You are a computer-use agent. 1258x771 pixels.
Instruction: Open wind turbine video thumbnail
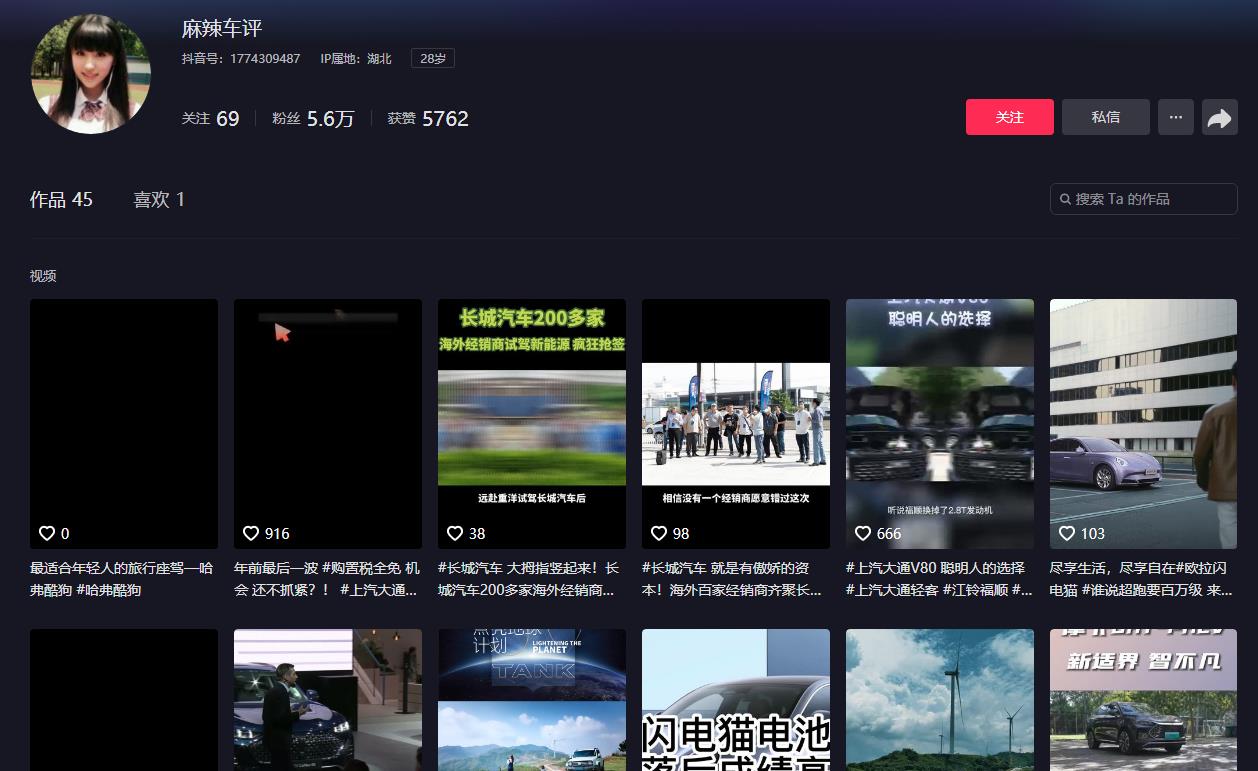click(940, 700)
